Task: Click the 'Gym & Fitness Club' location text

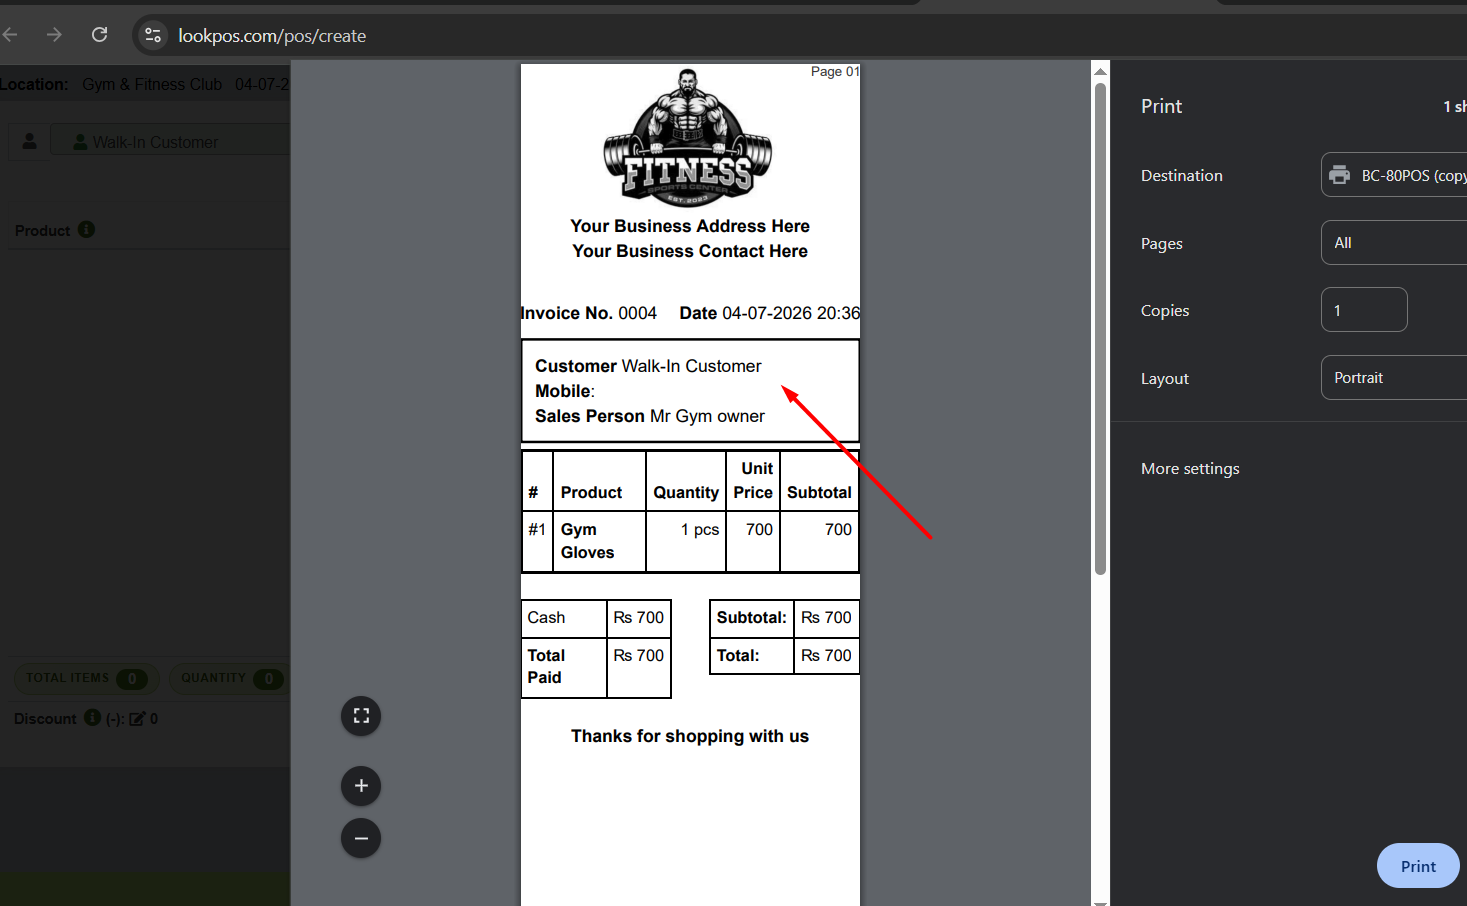Action: point(152,84)
